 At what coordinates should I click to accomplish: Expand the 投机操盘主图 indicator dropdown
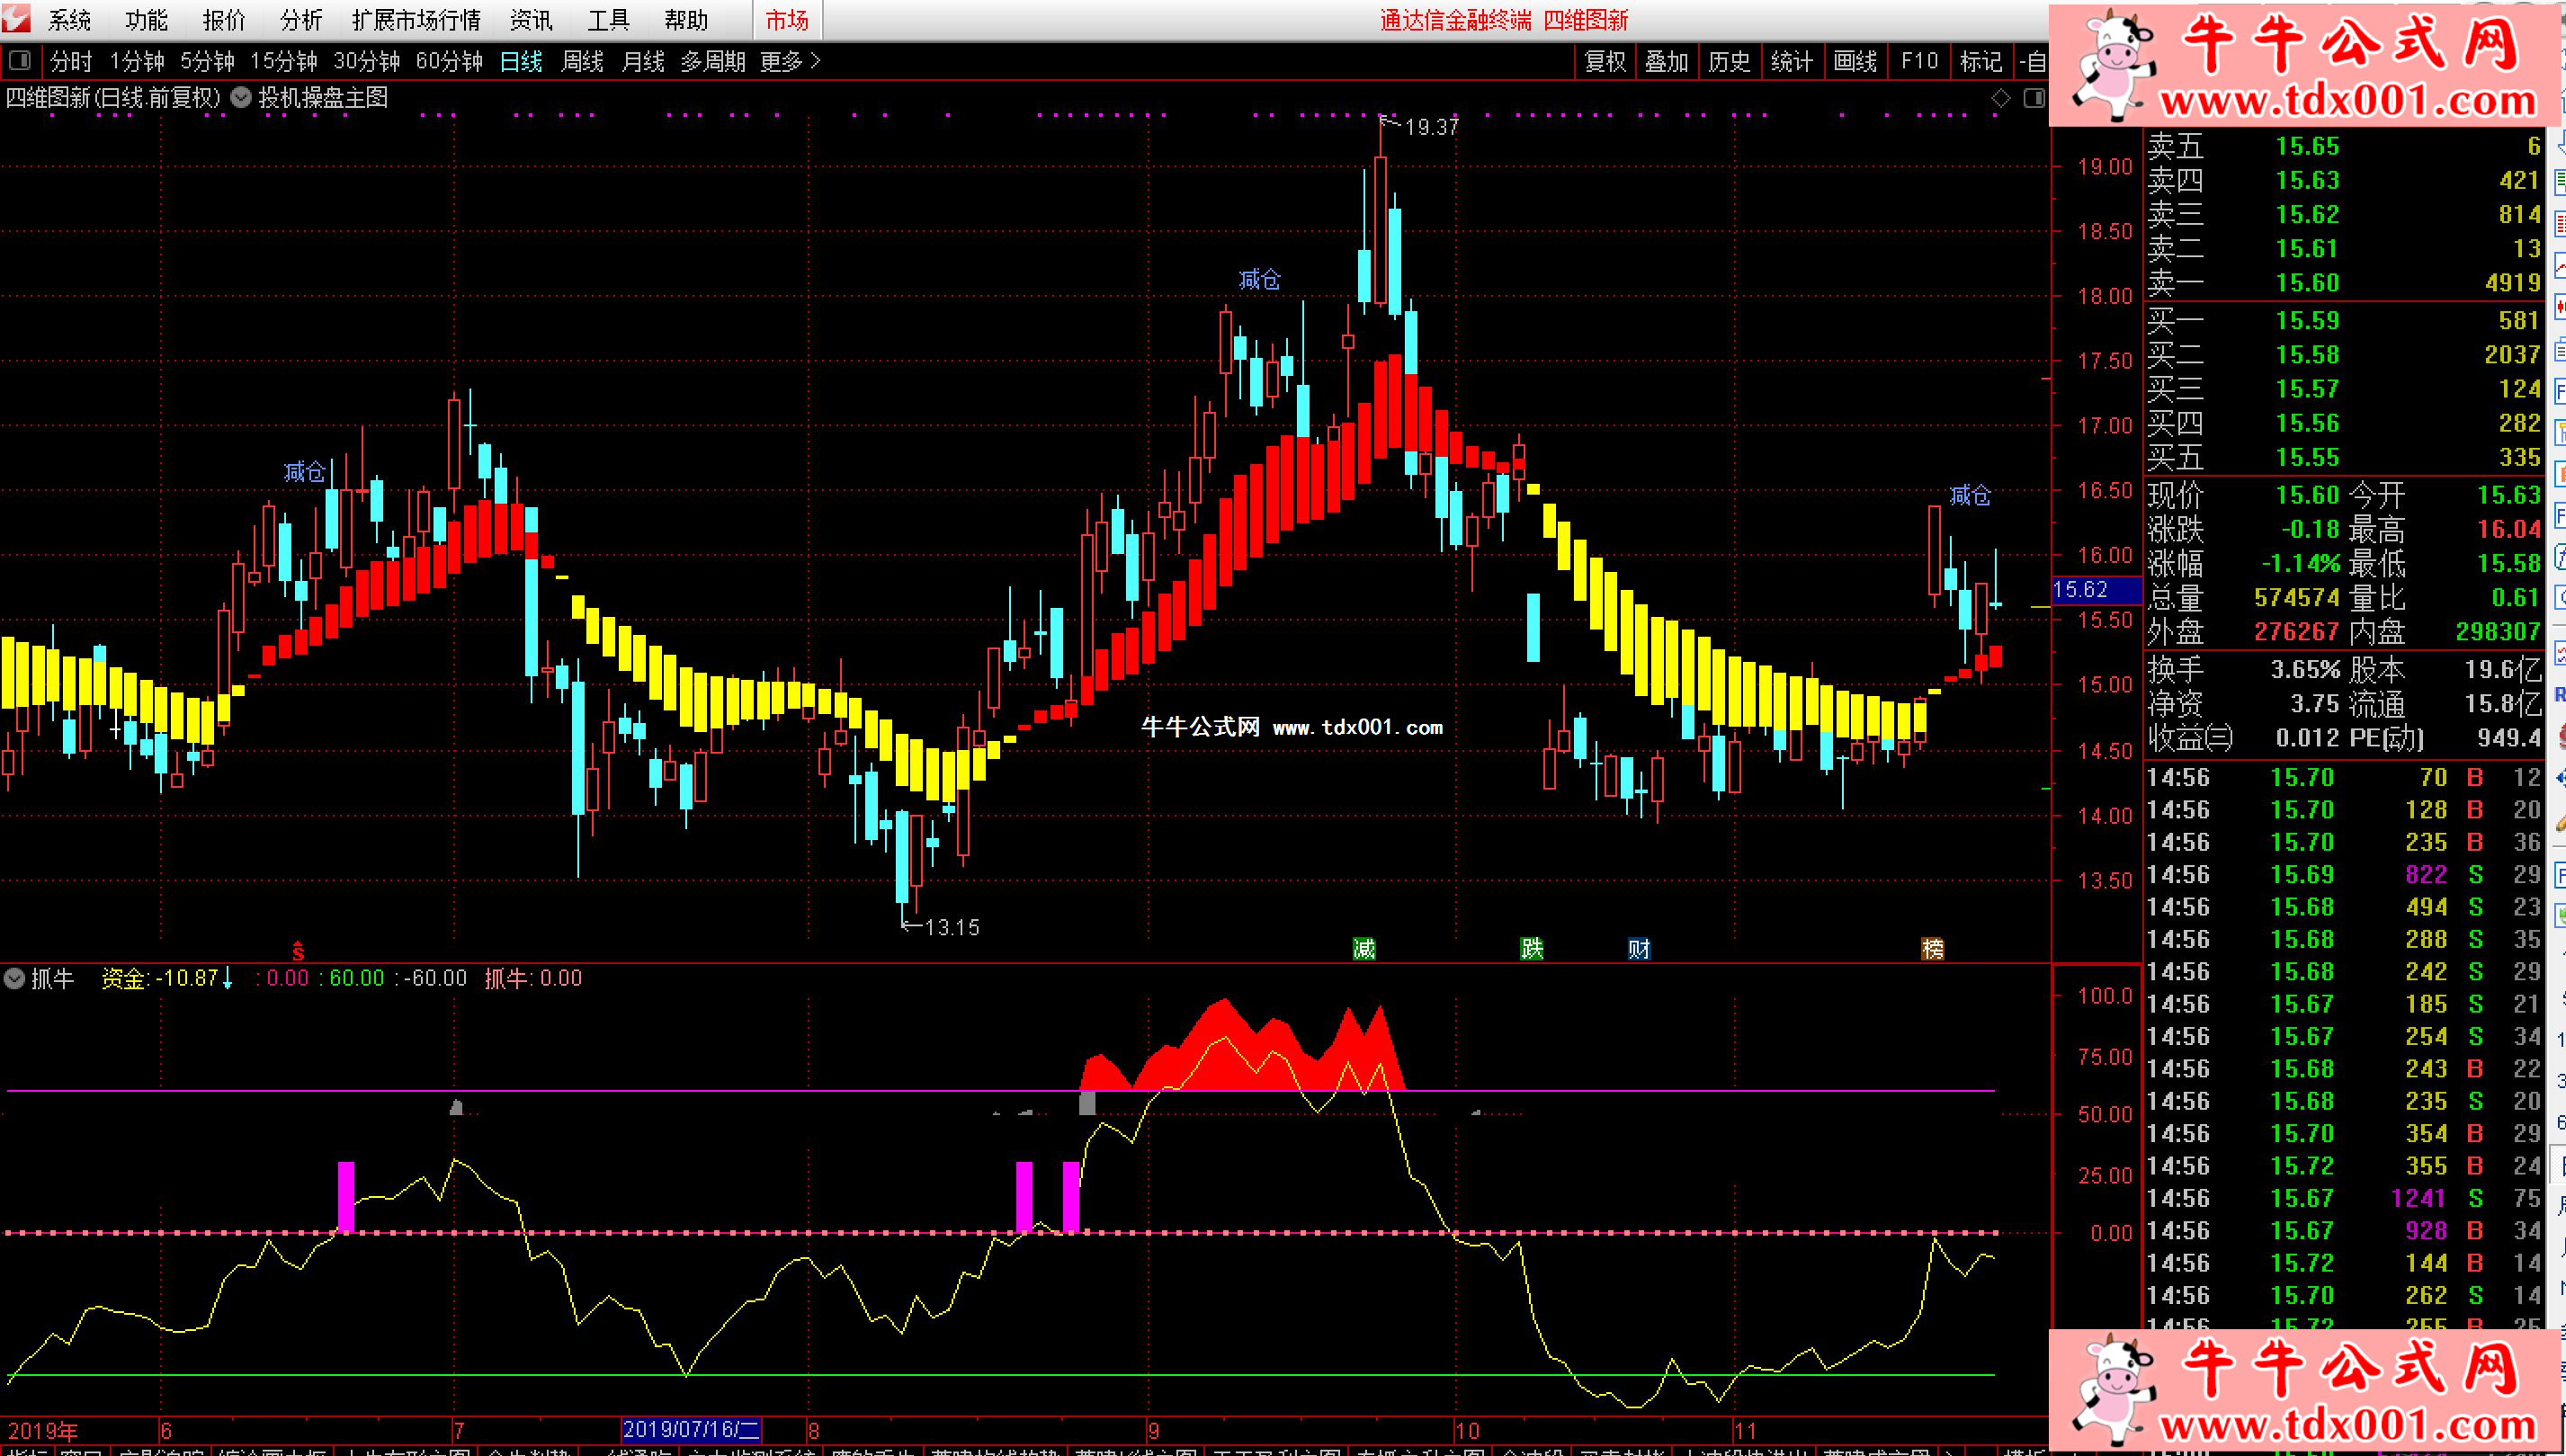tap(241, 97)
